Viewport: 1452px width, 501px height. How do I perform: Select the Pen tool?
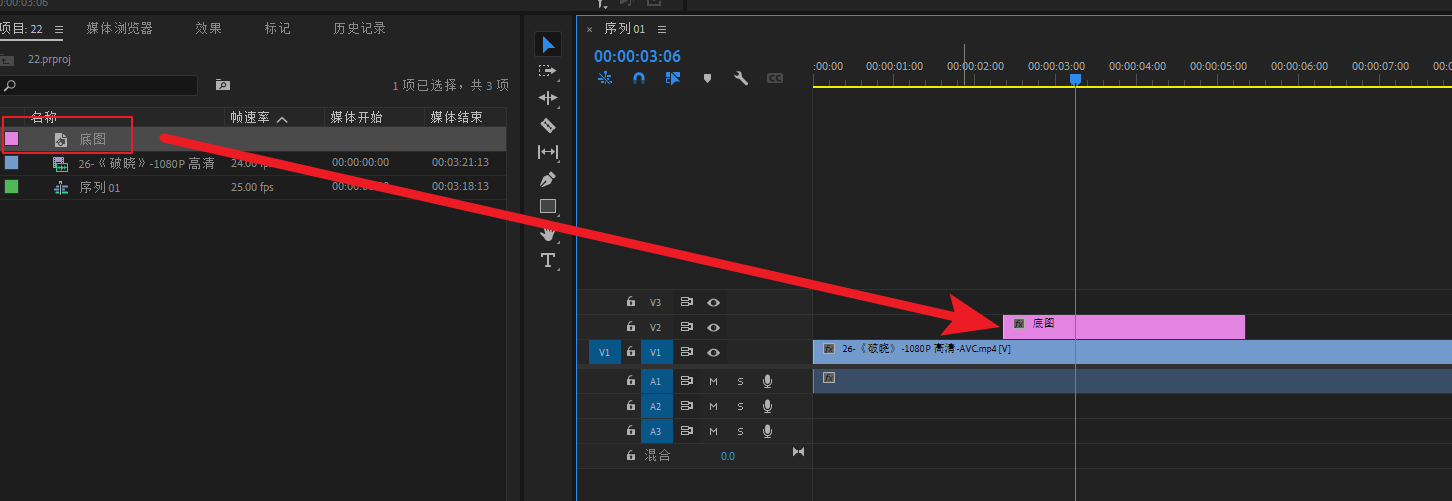pyautogui.click(x=547, y=179)
